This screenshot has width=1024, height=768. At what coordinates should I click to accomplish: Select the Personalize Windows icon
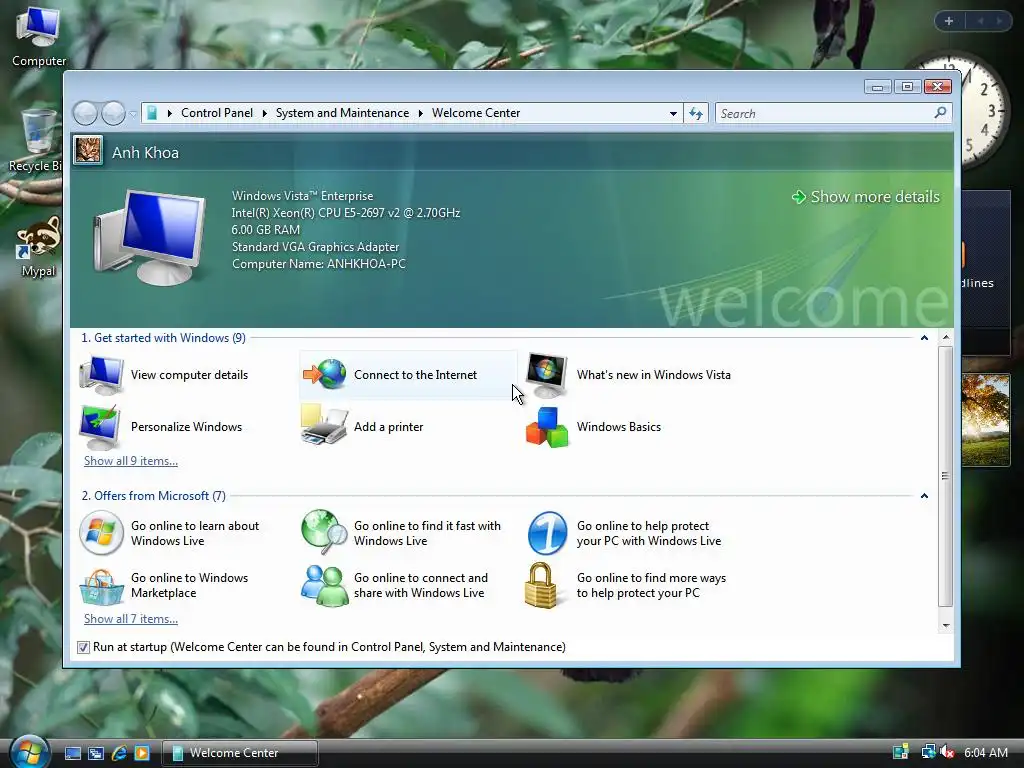(x=100, y=427)
